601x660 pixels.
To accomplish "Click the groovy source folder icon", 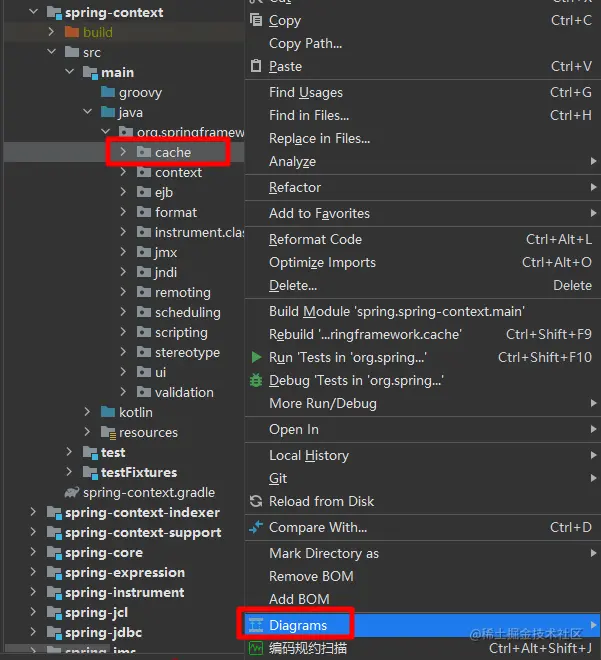I will click(108, 92).
